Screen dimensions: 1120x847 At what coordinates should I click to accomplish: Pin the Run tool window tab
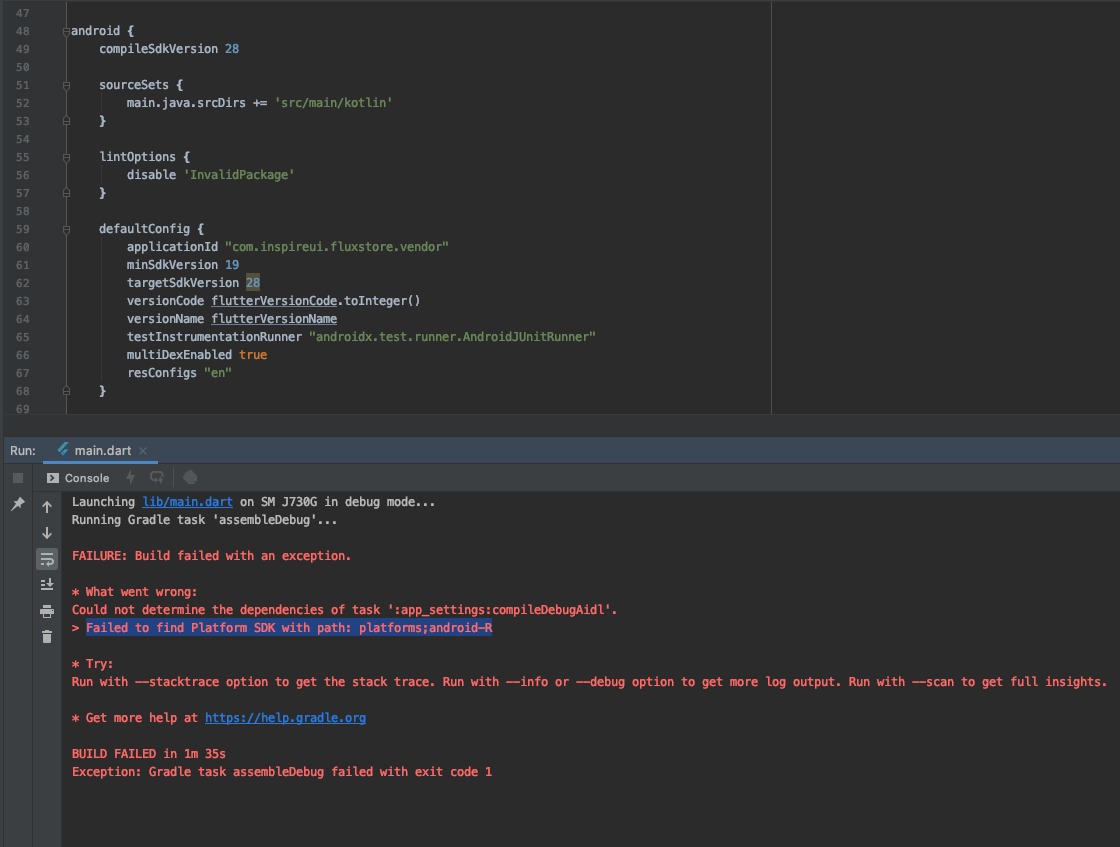[x=17, y=505]
